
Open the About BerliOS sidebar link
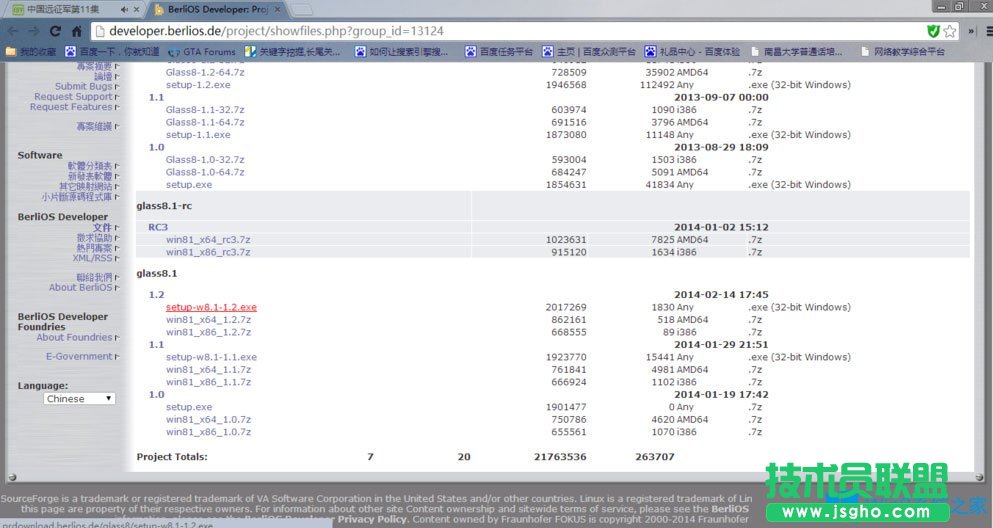point(80,287)
